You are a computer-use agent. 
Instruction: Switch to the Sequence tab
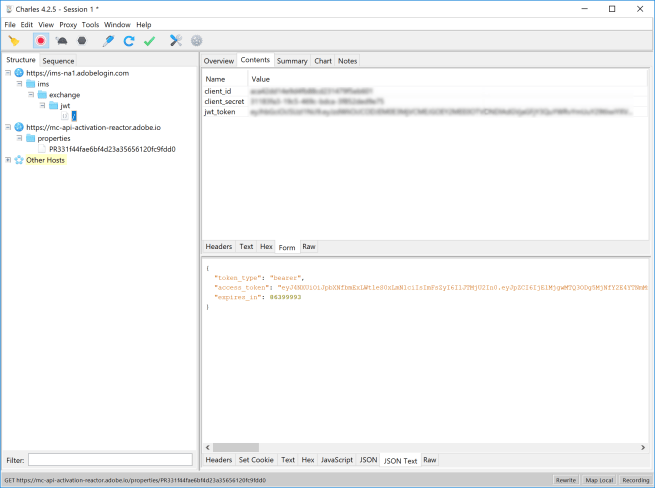click(58, 61)
